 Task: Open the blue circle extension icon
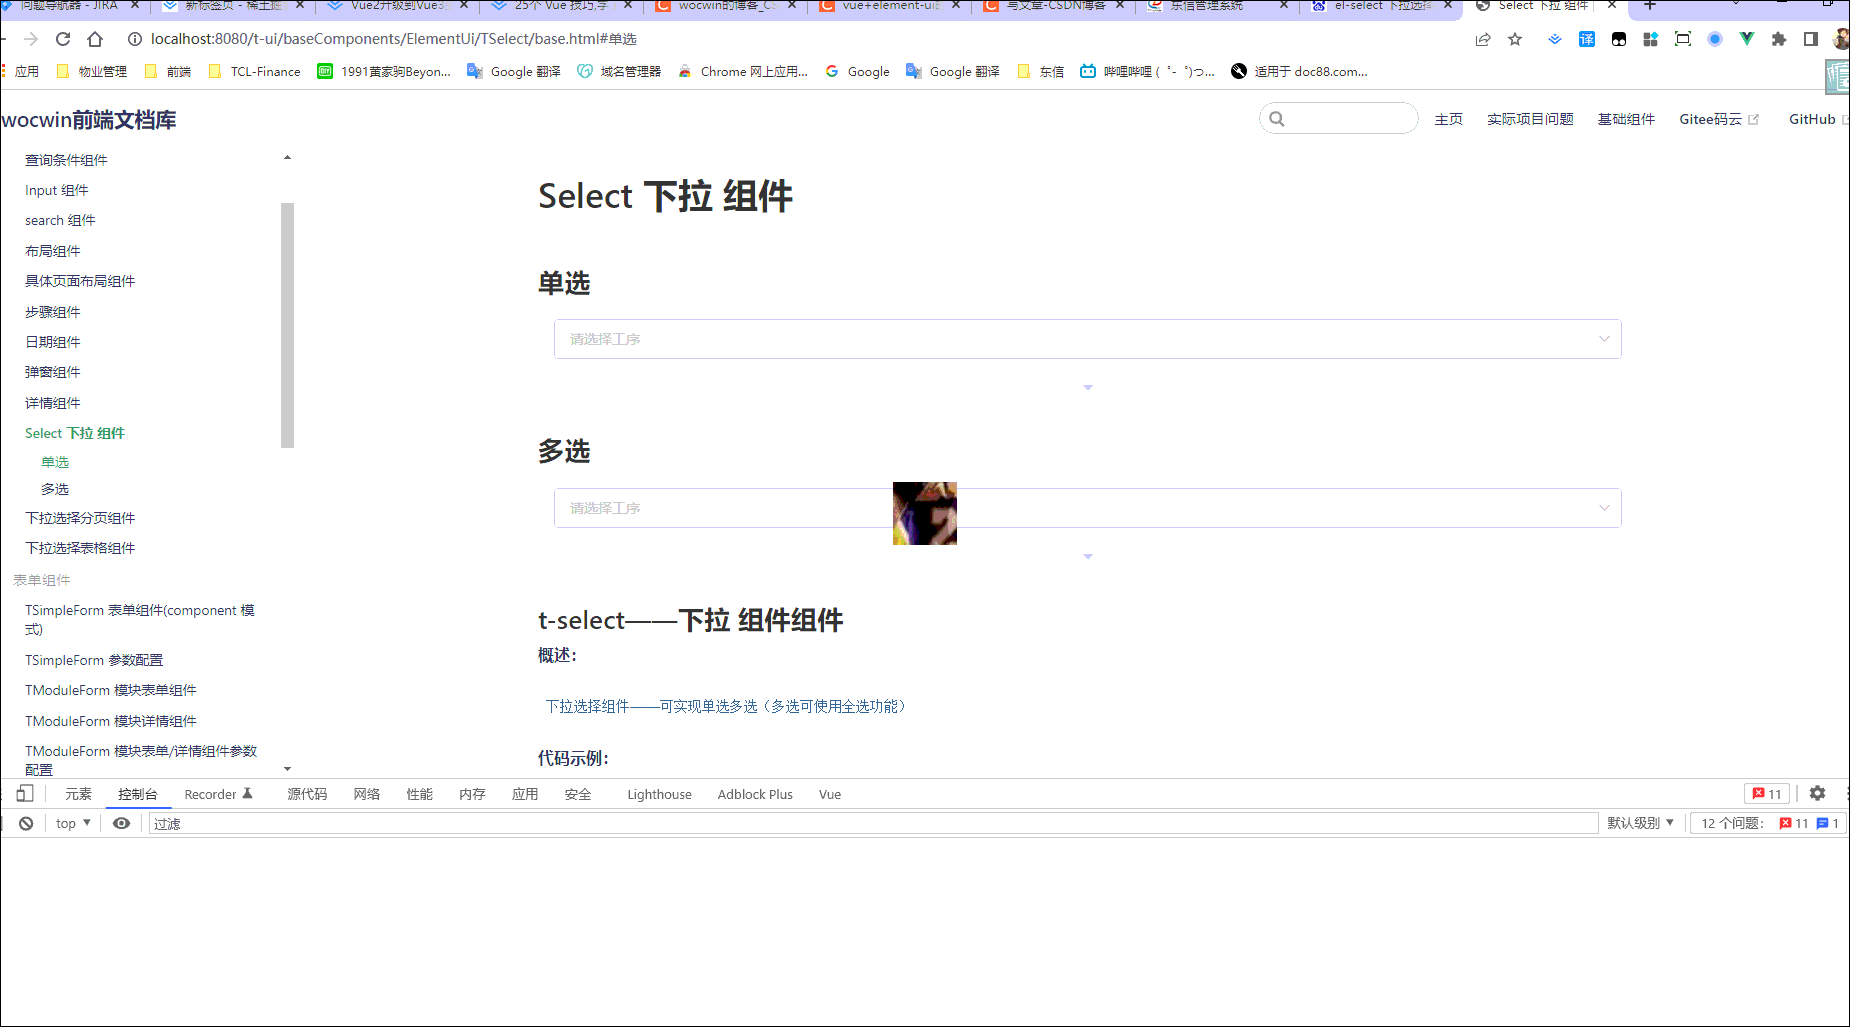1715,39
